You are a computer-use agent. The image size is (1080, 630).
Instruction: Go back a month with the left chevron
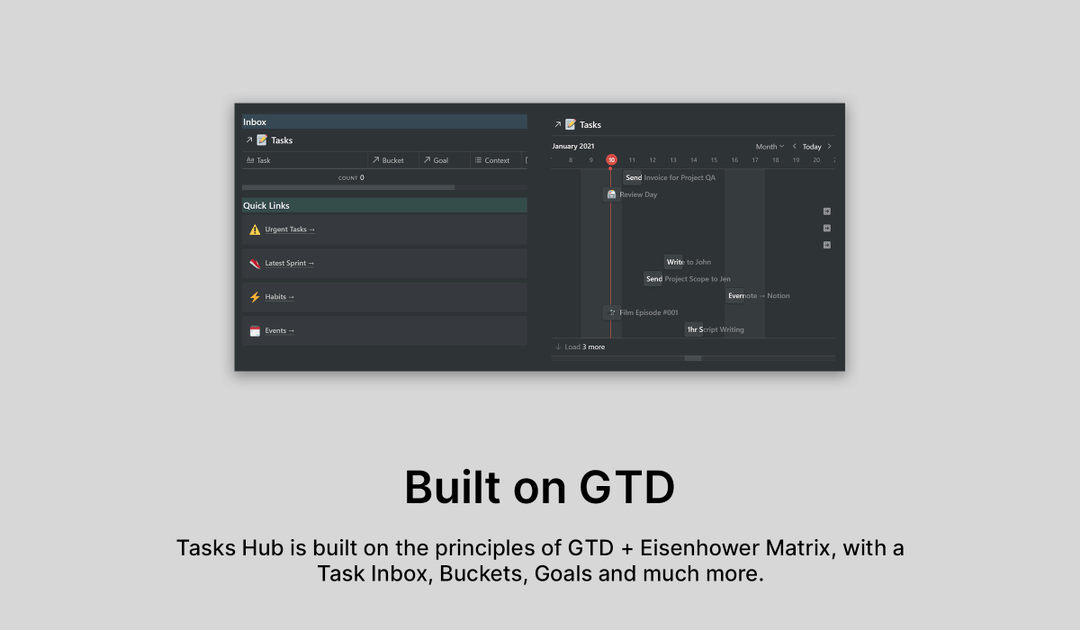coord(795,146)
